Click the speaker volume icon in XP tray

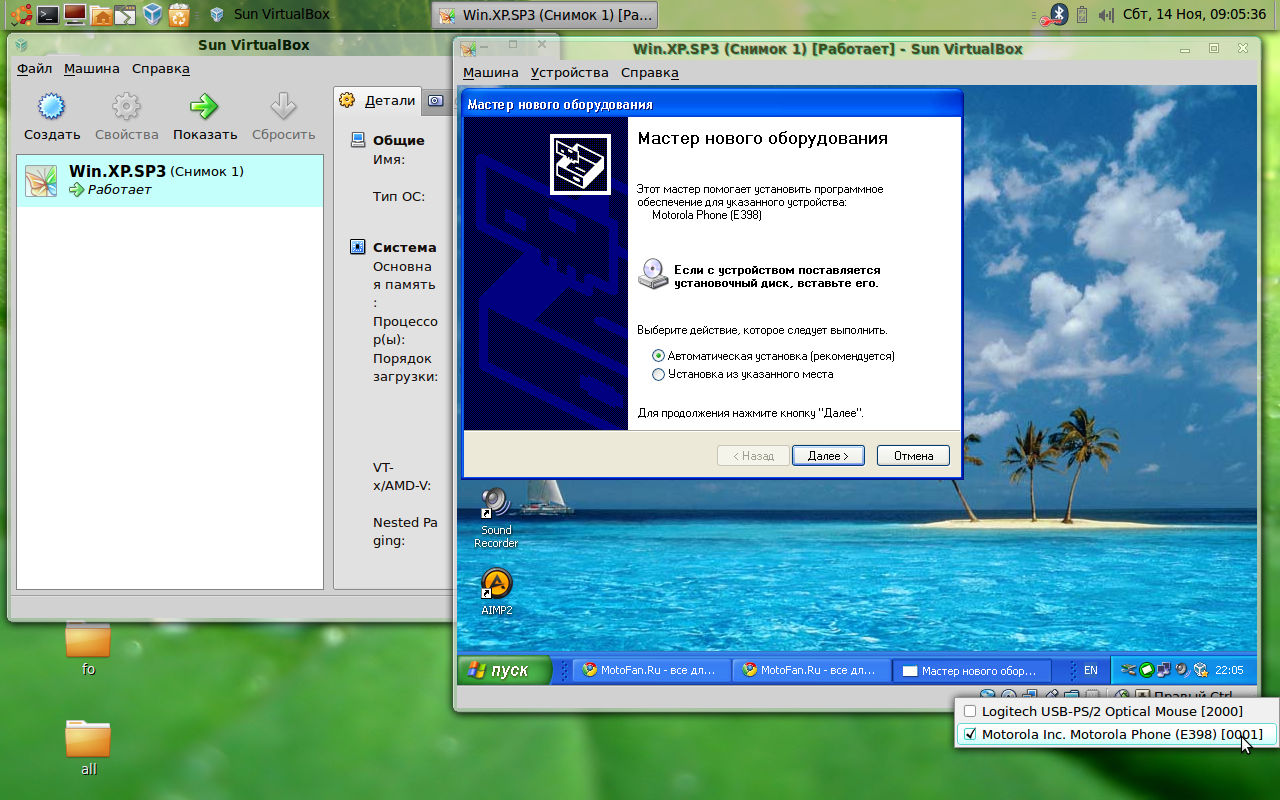pos(1182,670)
